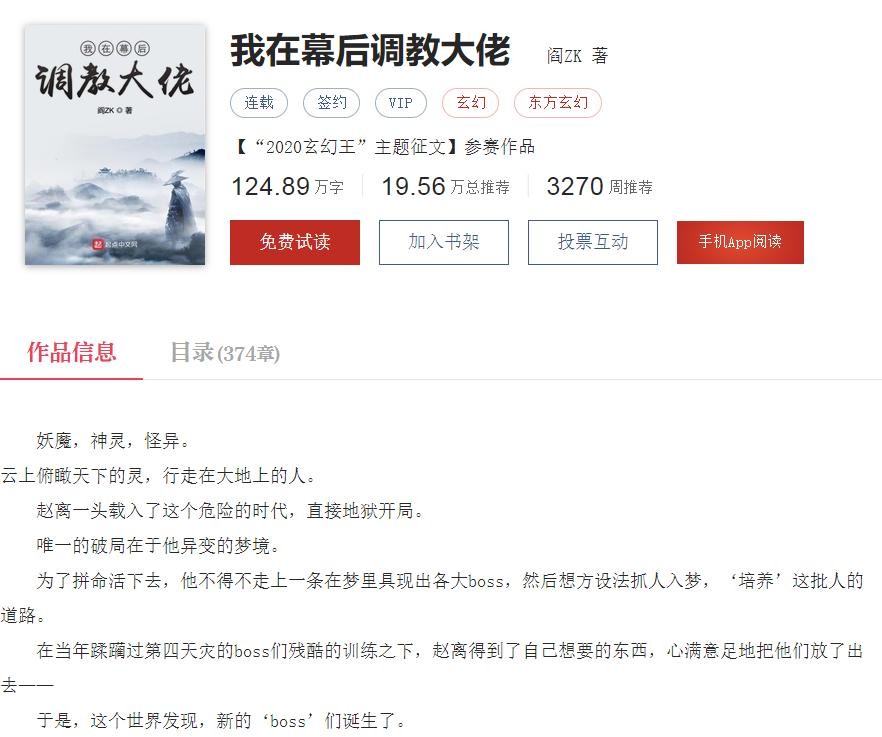This screenshot has width=882, height=737.
Task: Open author 阎ZK link
Action: point(564,55)
